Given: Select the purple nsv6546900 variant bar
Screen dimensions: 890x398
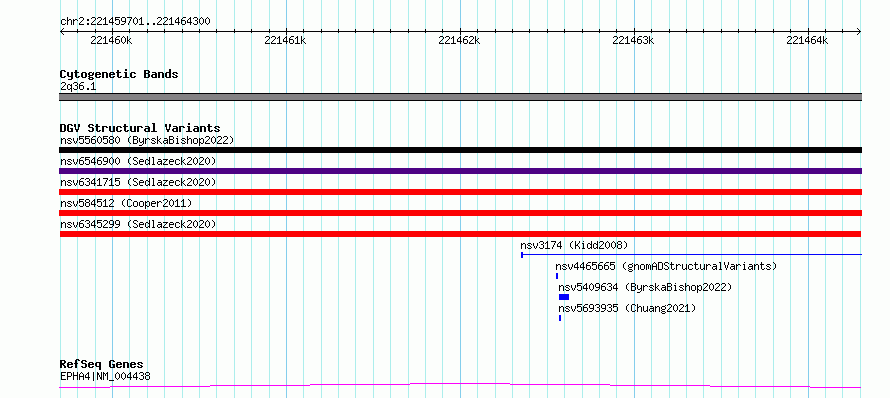Looking at the screenshot, I should [x=460, y=171].
